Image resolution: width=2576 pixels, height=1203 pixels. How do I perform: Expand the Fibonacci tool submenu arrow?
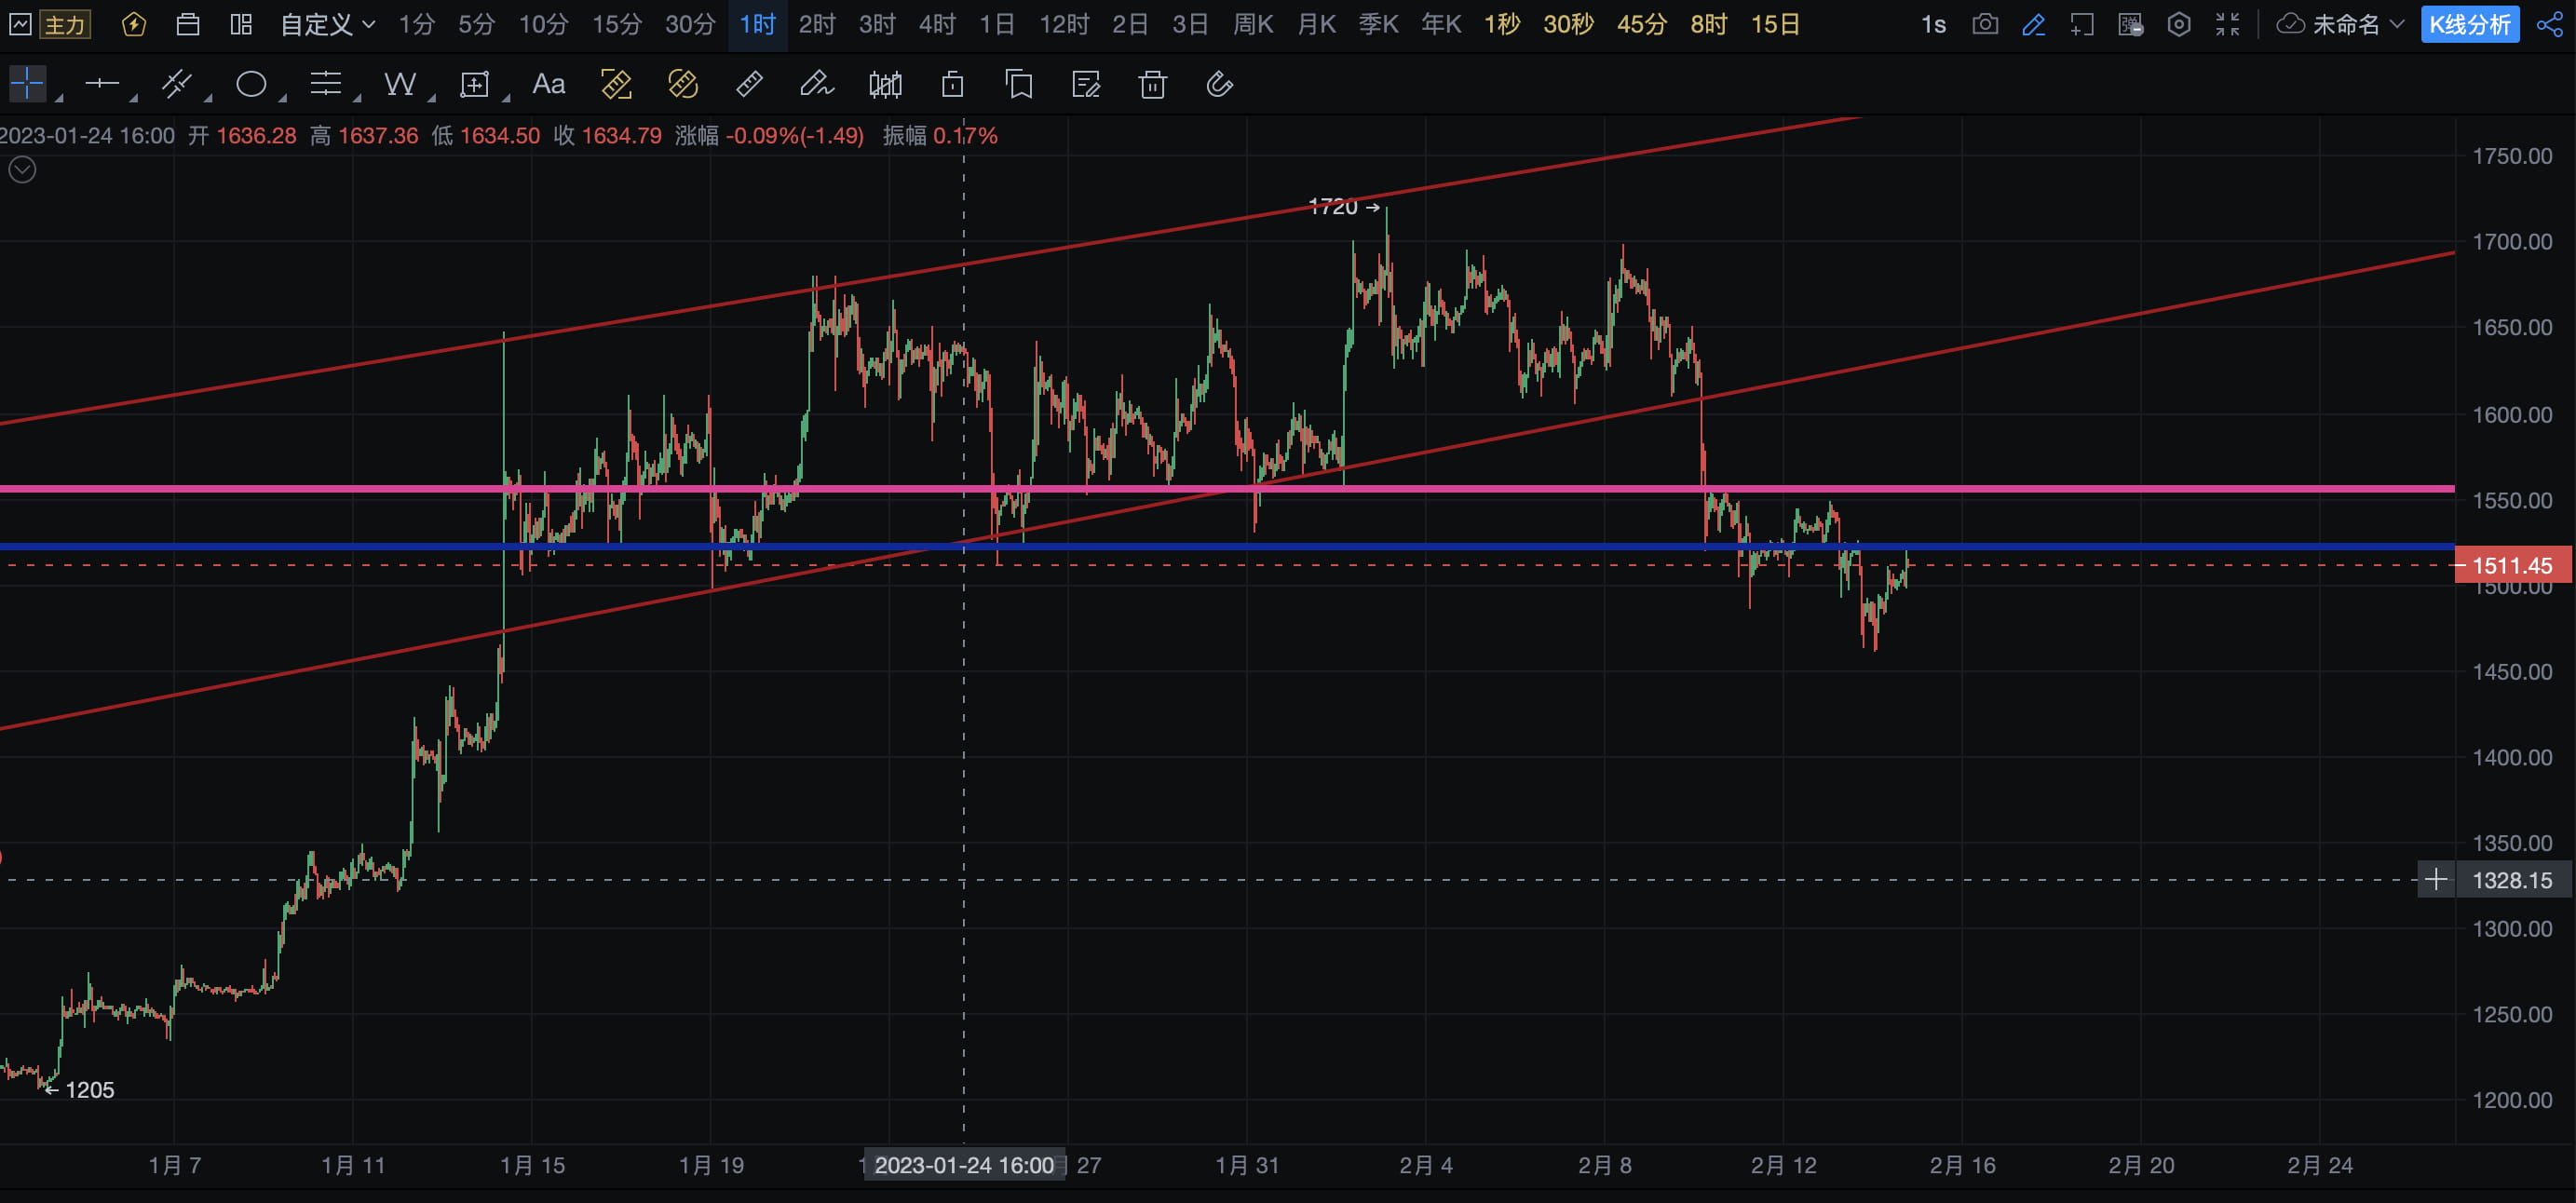coord(357,98)
